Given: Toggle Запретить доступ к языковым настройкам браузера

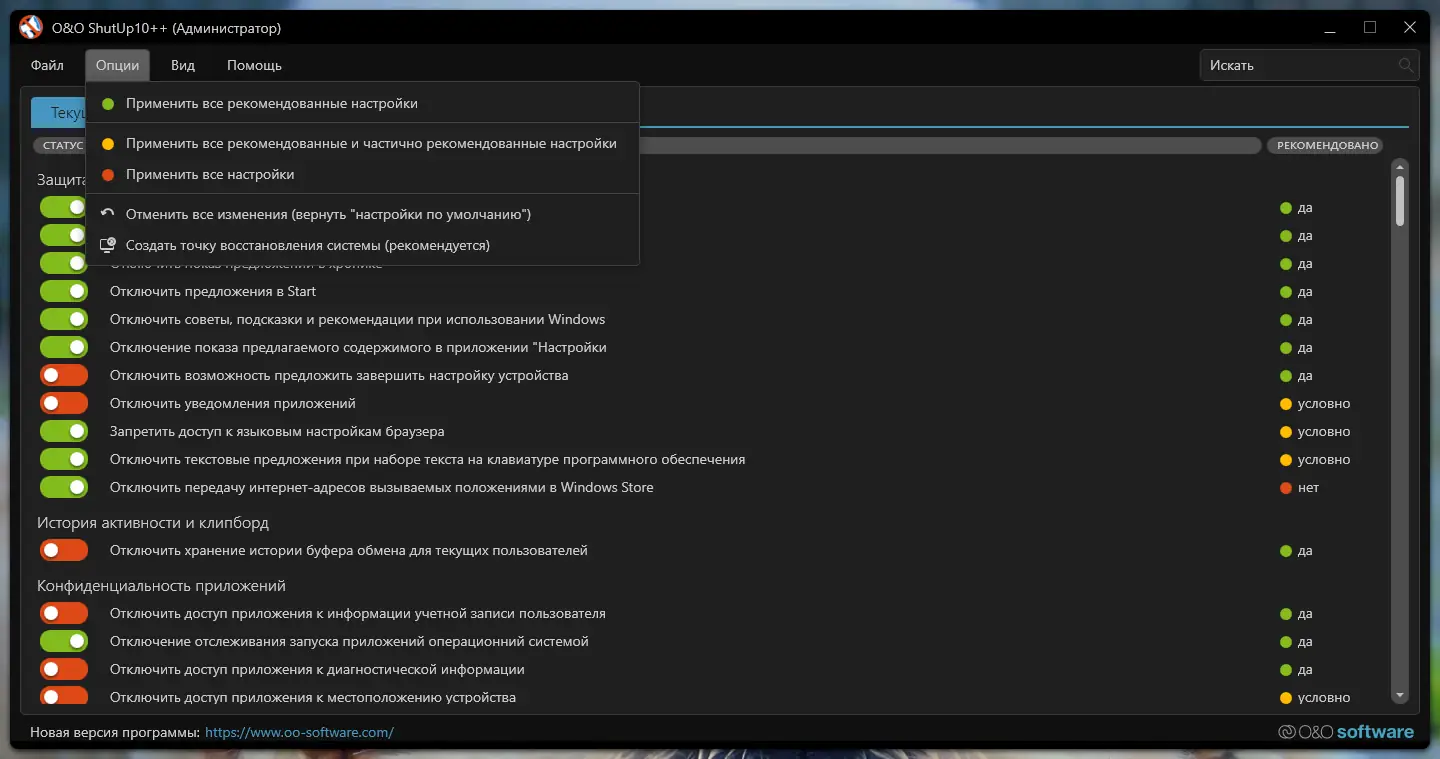Looking at the screenshot, I should pyautogui.click(x=64, y=432).
